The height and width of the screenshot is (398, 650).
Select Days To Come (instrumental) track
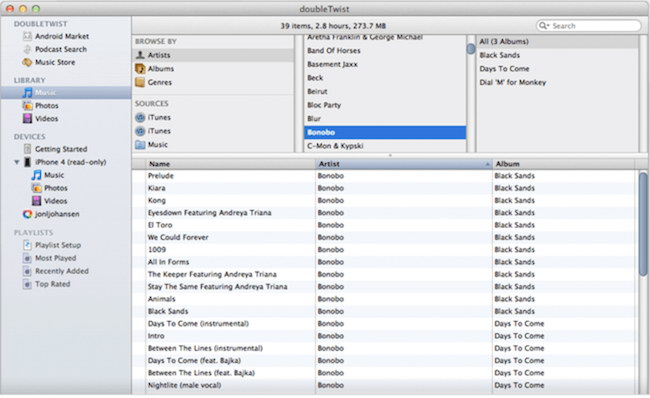198,324
